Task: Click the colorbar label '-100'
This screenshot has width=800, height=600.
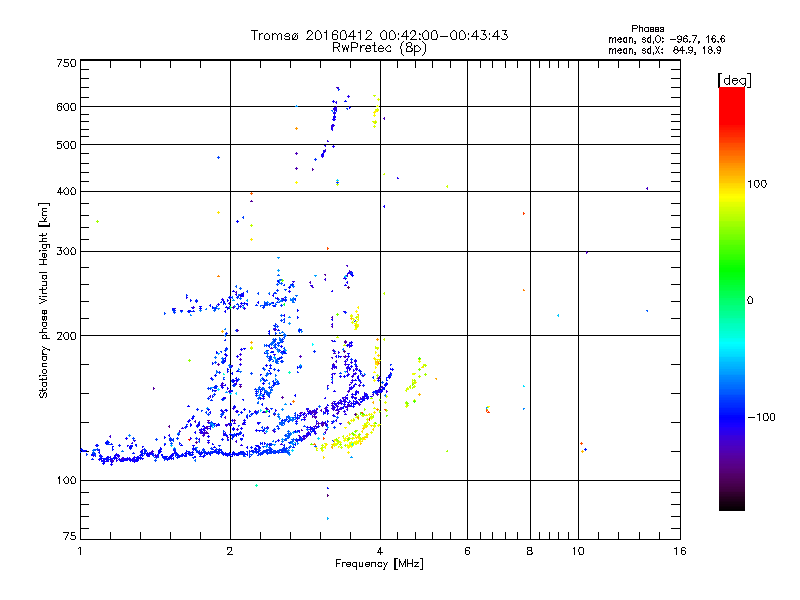Action: [x=761, y=417]
